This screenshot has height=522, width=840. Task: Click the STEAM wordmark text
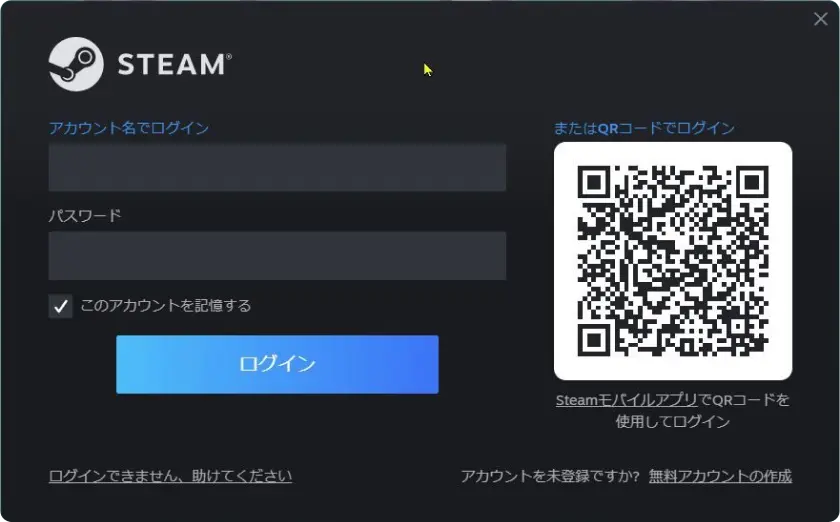(x=175, y=64)
